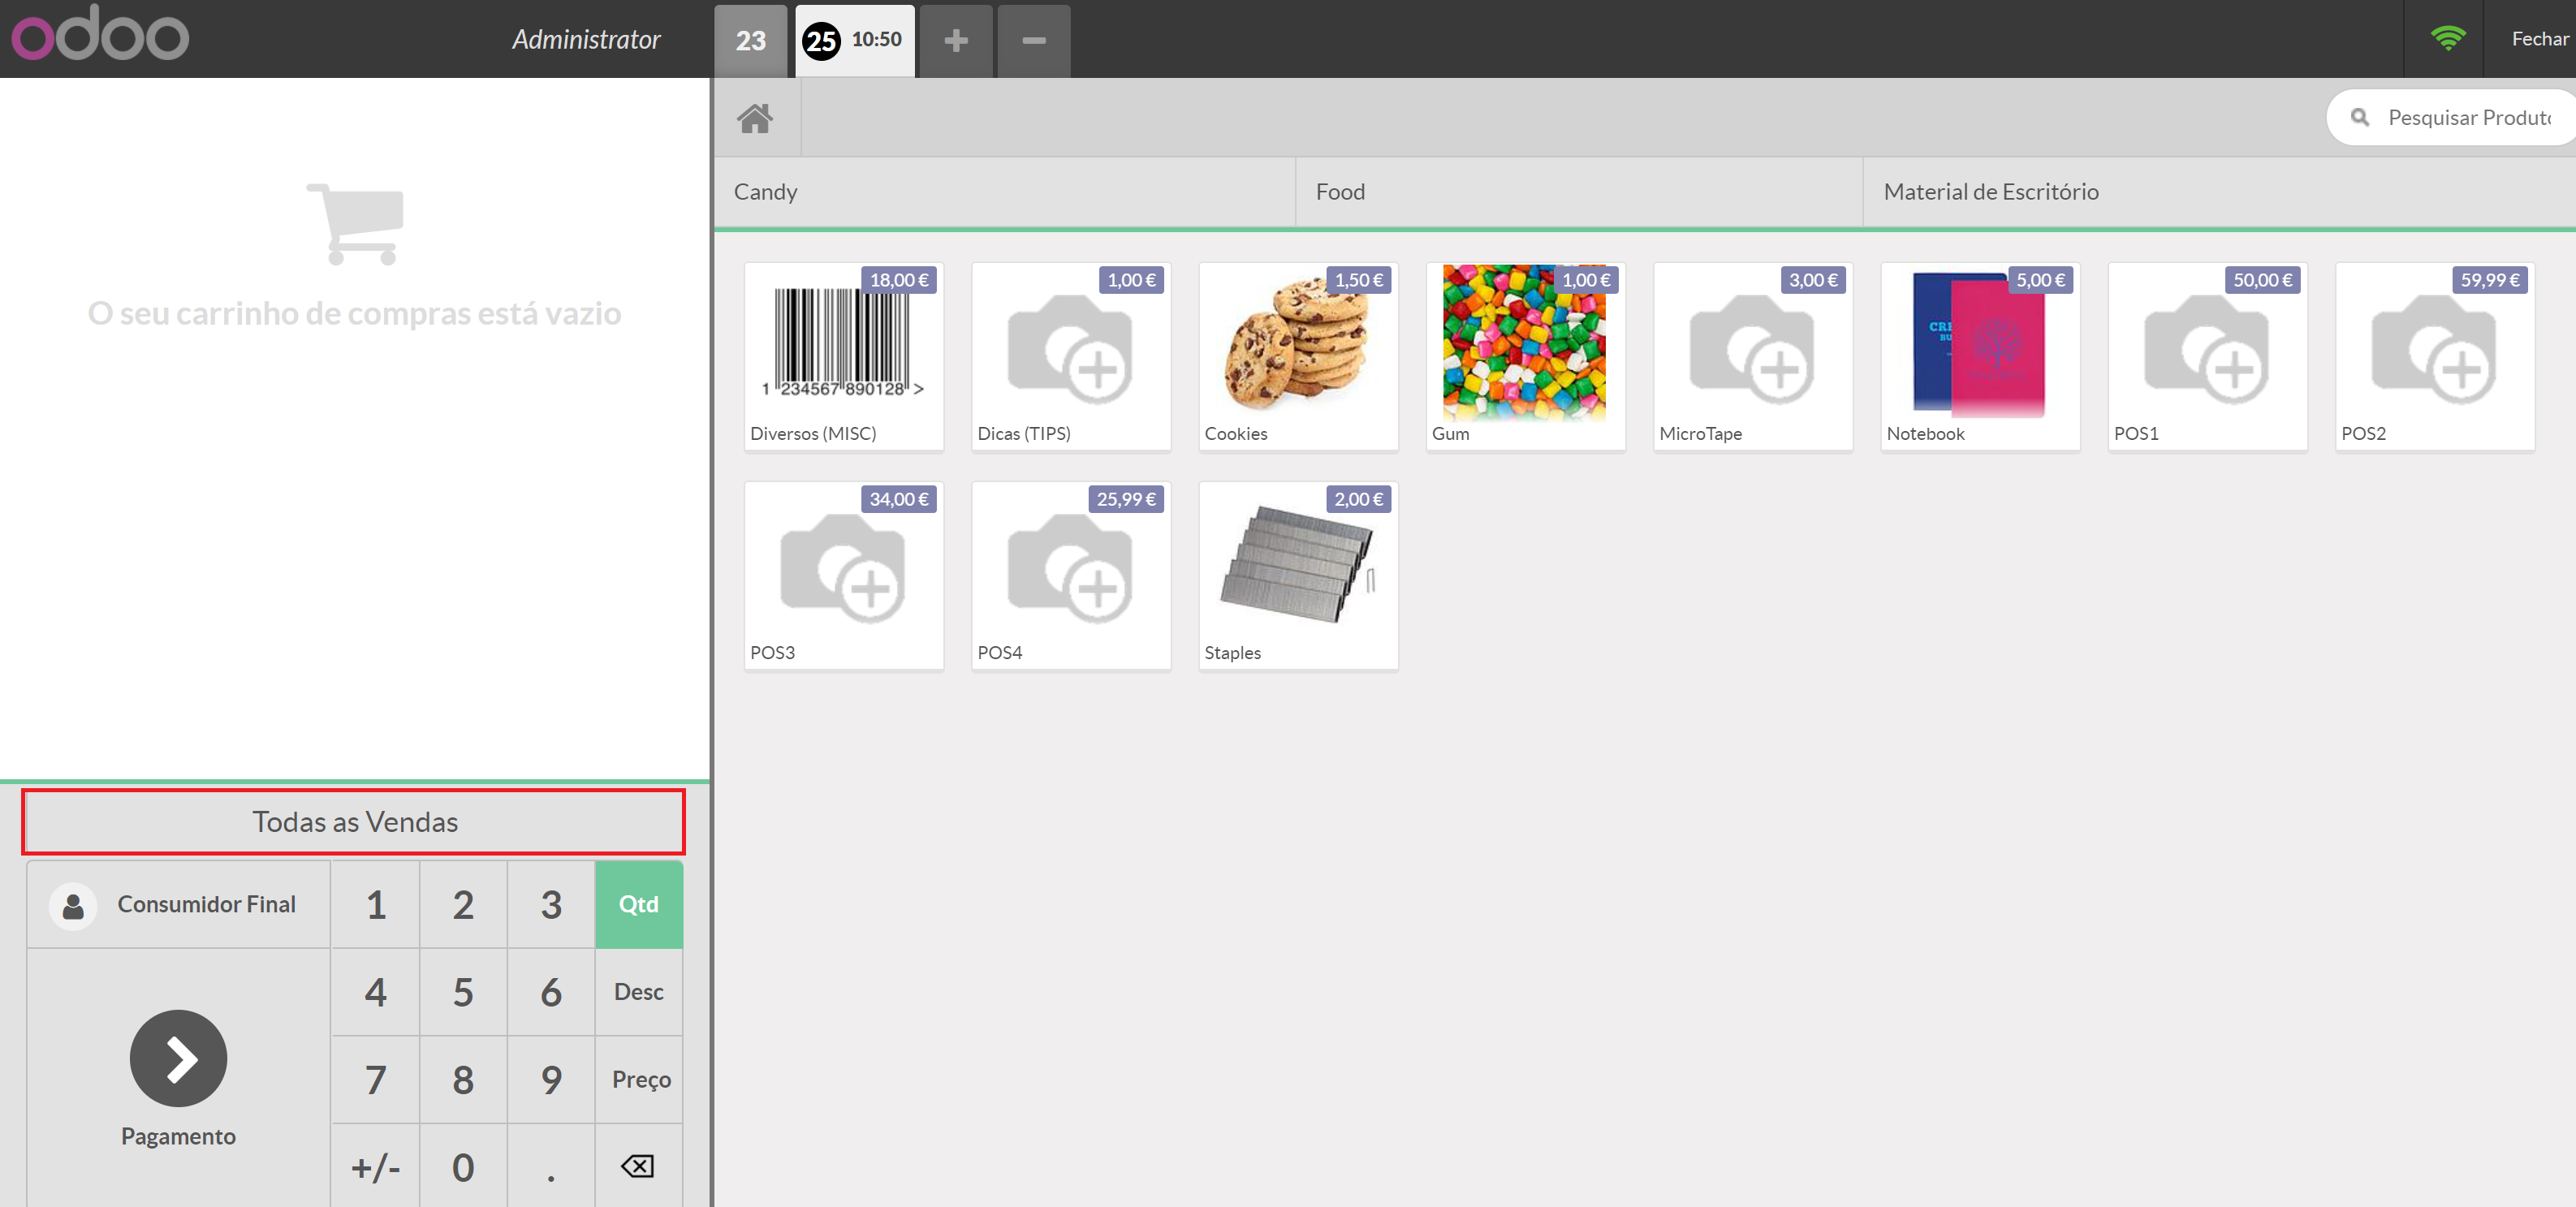This screenshot has height=1207, width=2576.
Task: Switch numpad to Desc mode
Action: (x=638, y=992)
